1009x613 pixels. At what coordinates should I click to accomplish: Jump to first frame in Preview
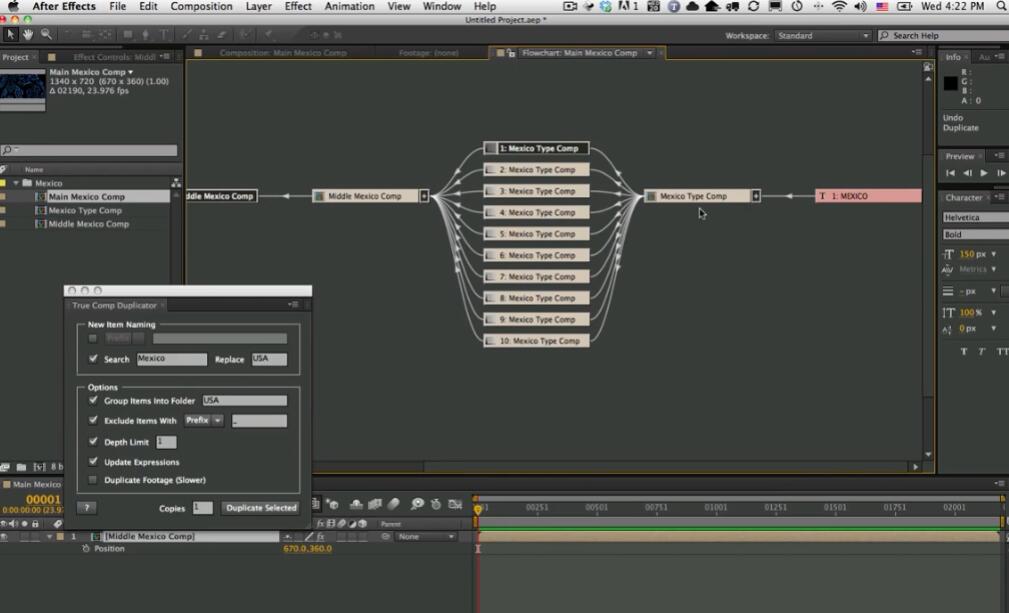click(950, 173)
